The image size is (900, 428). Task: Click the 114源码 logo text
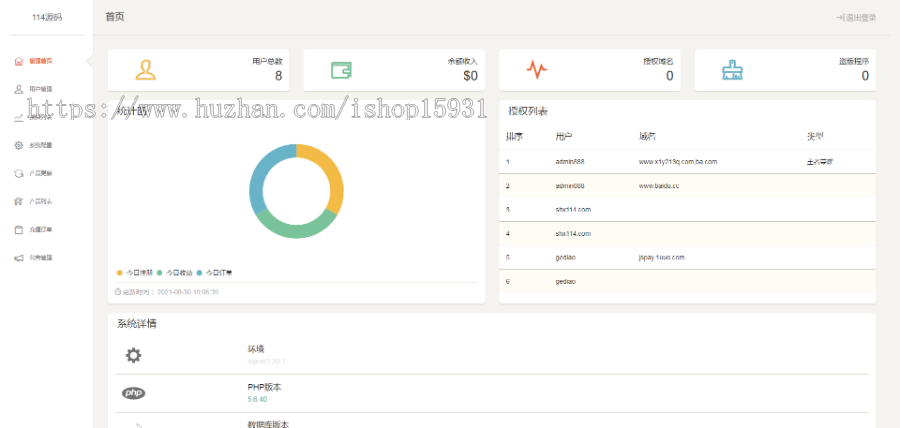(x=46, y=17)
